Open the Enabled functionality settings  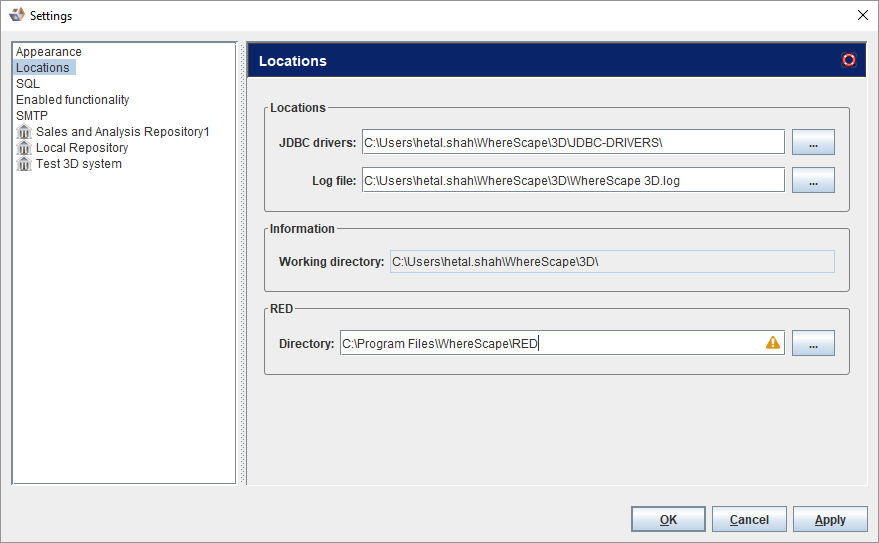point(72,100)
